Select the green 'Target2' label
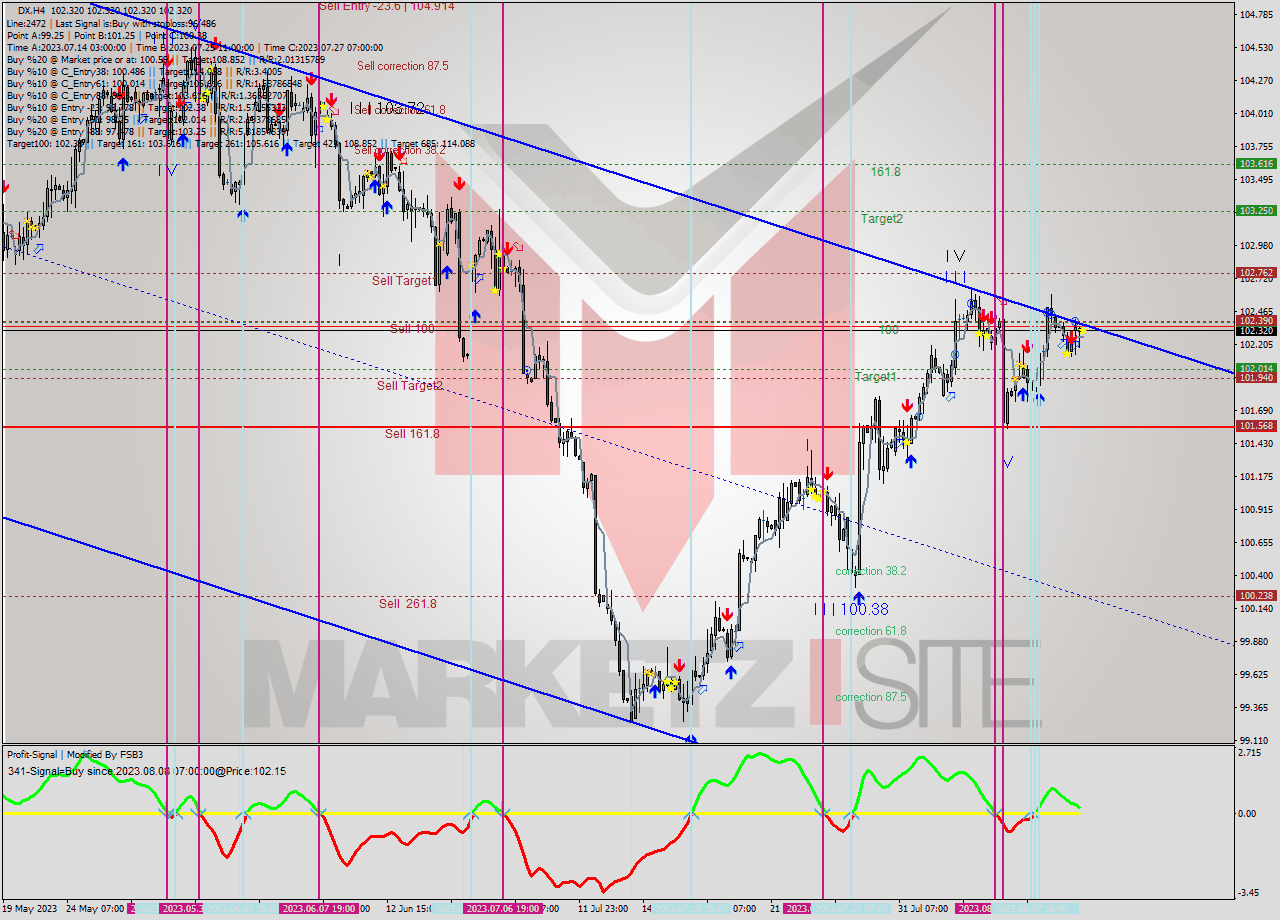 pyautogui.click(x=882, y=218)
